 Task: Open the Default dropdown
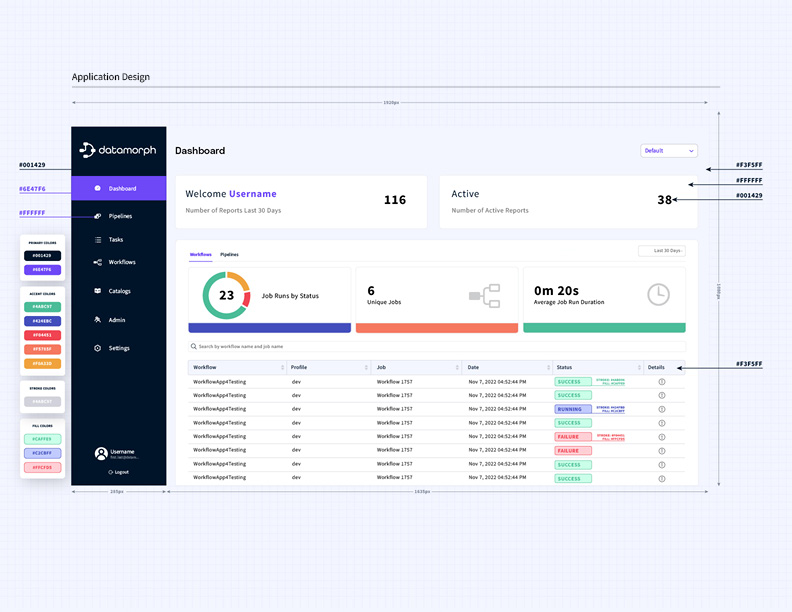(x=669, y=150)
